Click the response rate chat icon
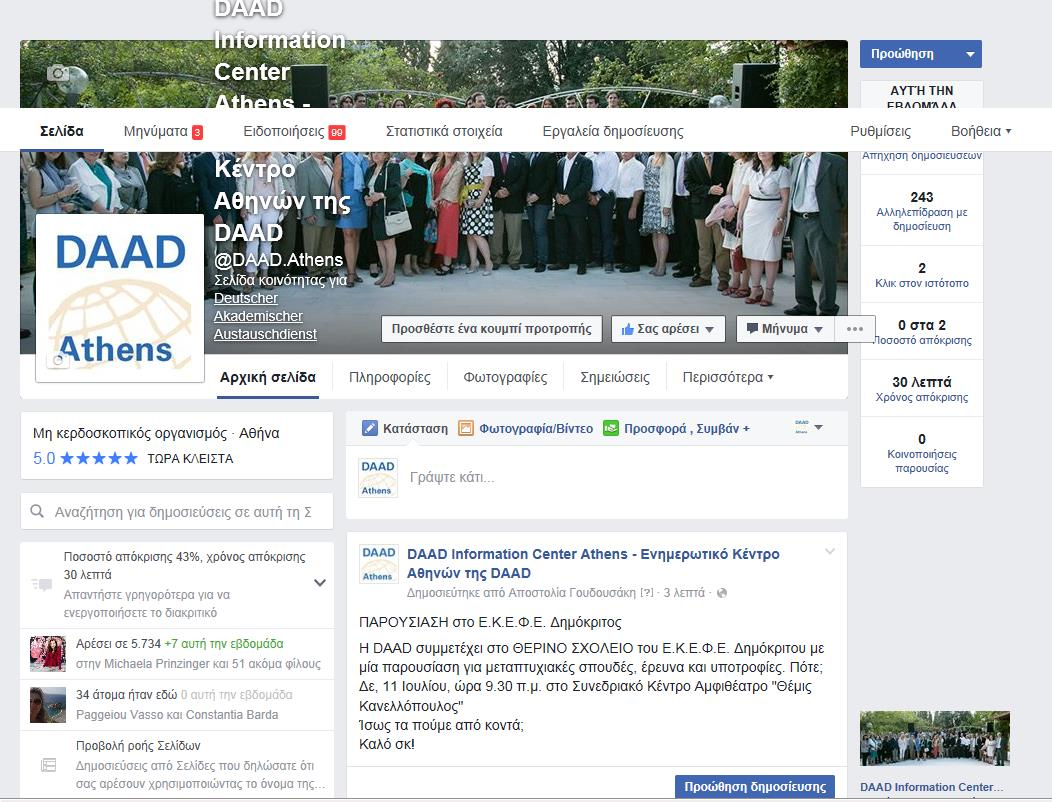This screenshot has height=802, width=1052. click(42, 585)
